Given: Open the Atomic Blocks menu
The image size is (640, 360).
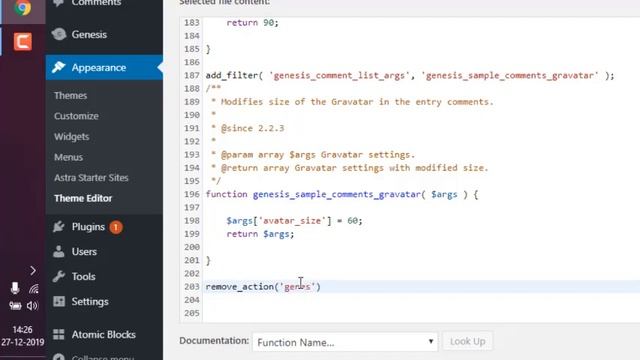Looking at the screenshot, I should point(104,334).
